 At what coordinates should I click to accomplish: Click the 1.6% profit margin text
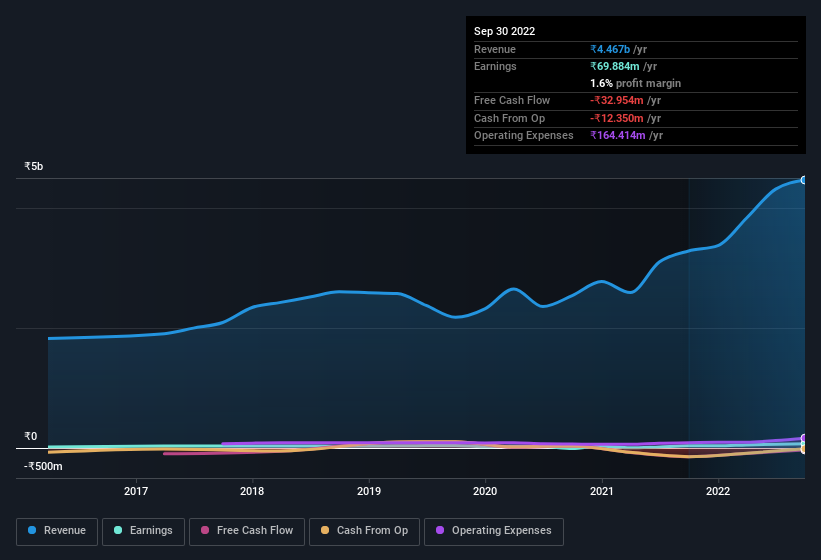coord(636,83)
